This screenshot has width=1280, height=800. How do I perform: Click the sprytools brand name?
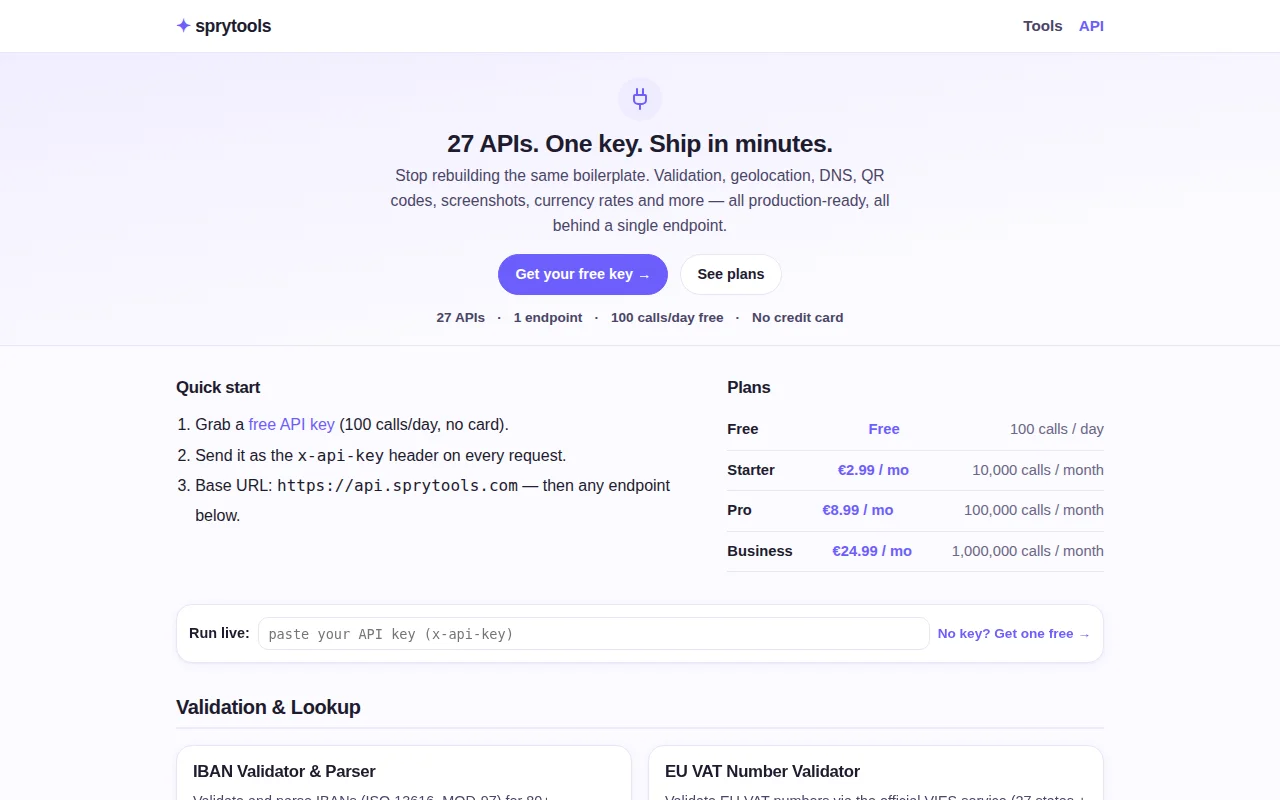click(233, 26)
